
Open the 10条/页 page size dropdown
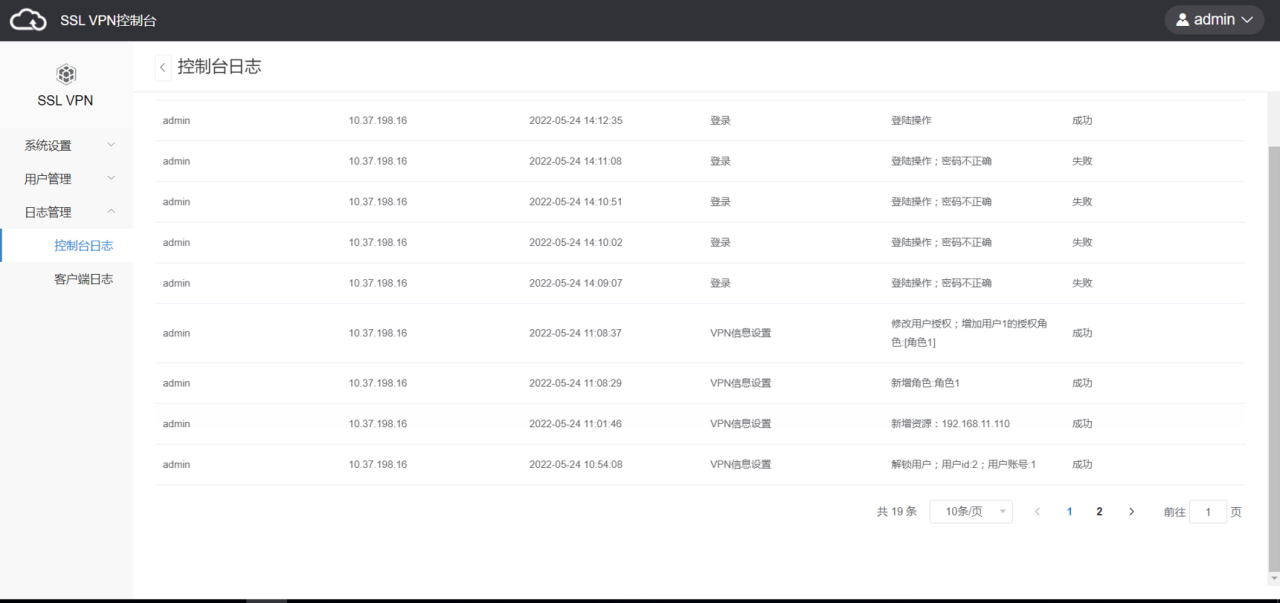[x=971, y=511]
